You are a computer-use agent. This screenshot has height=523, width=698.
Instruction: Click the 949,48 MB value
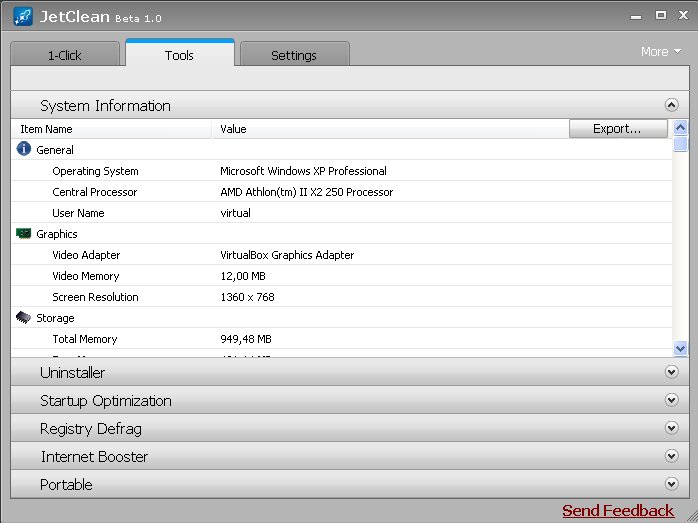(246, 339)
